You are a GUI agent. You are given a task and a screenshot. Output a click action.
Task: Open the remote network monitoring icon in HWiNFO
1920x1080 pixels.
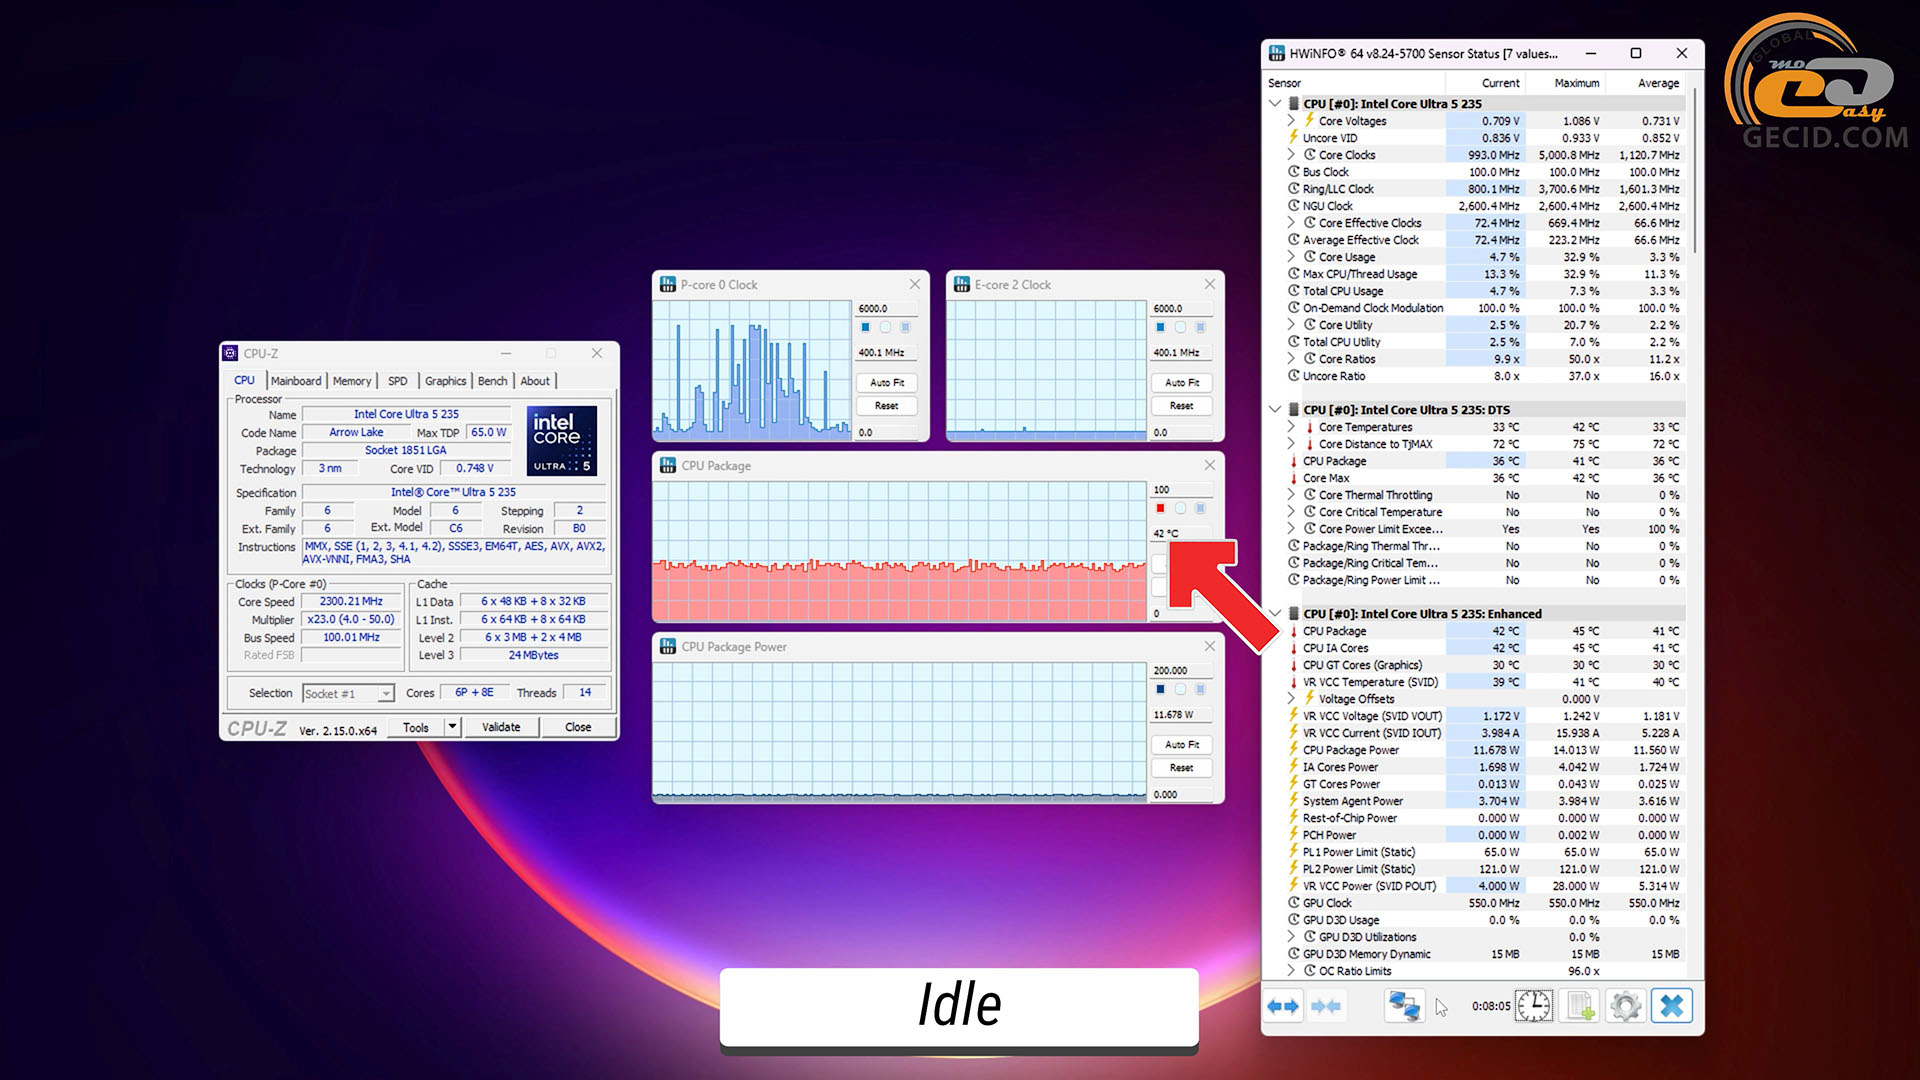tap(1404, 1006)
